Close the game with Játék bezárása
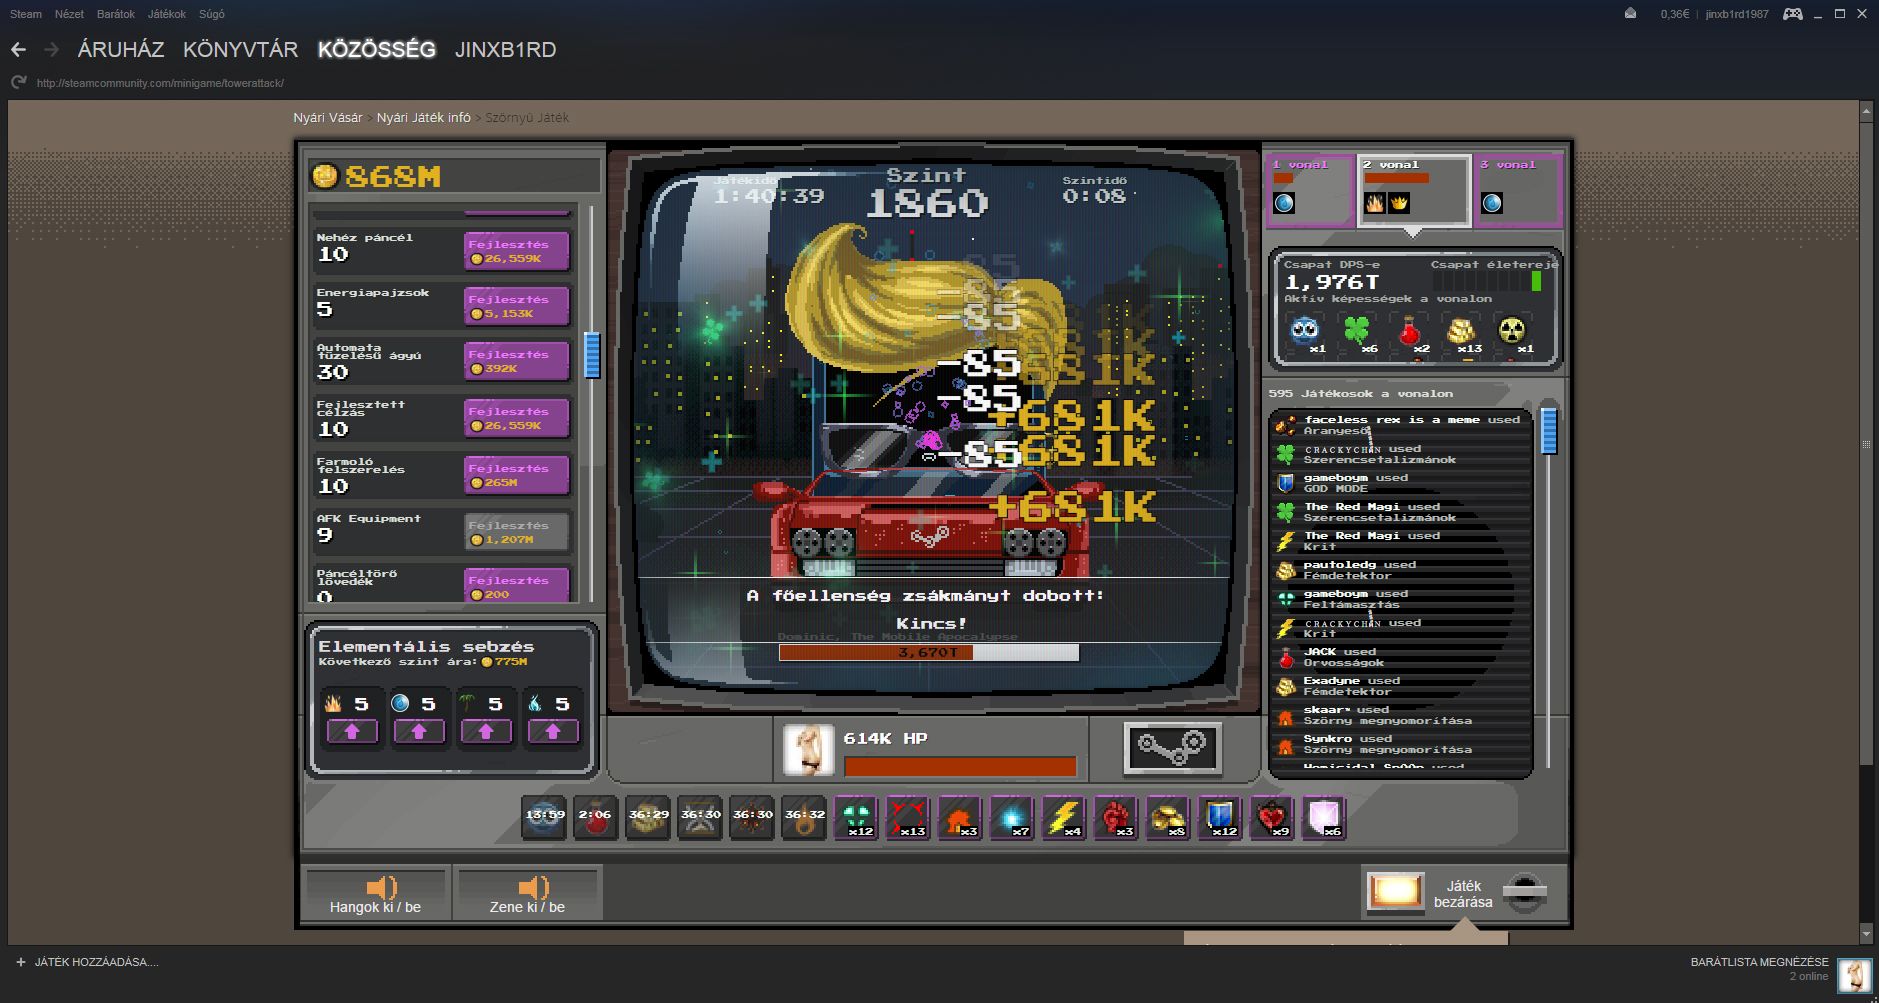The image size is (1879, 1003). (x=1464, y=893)
